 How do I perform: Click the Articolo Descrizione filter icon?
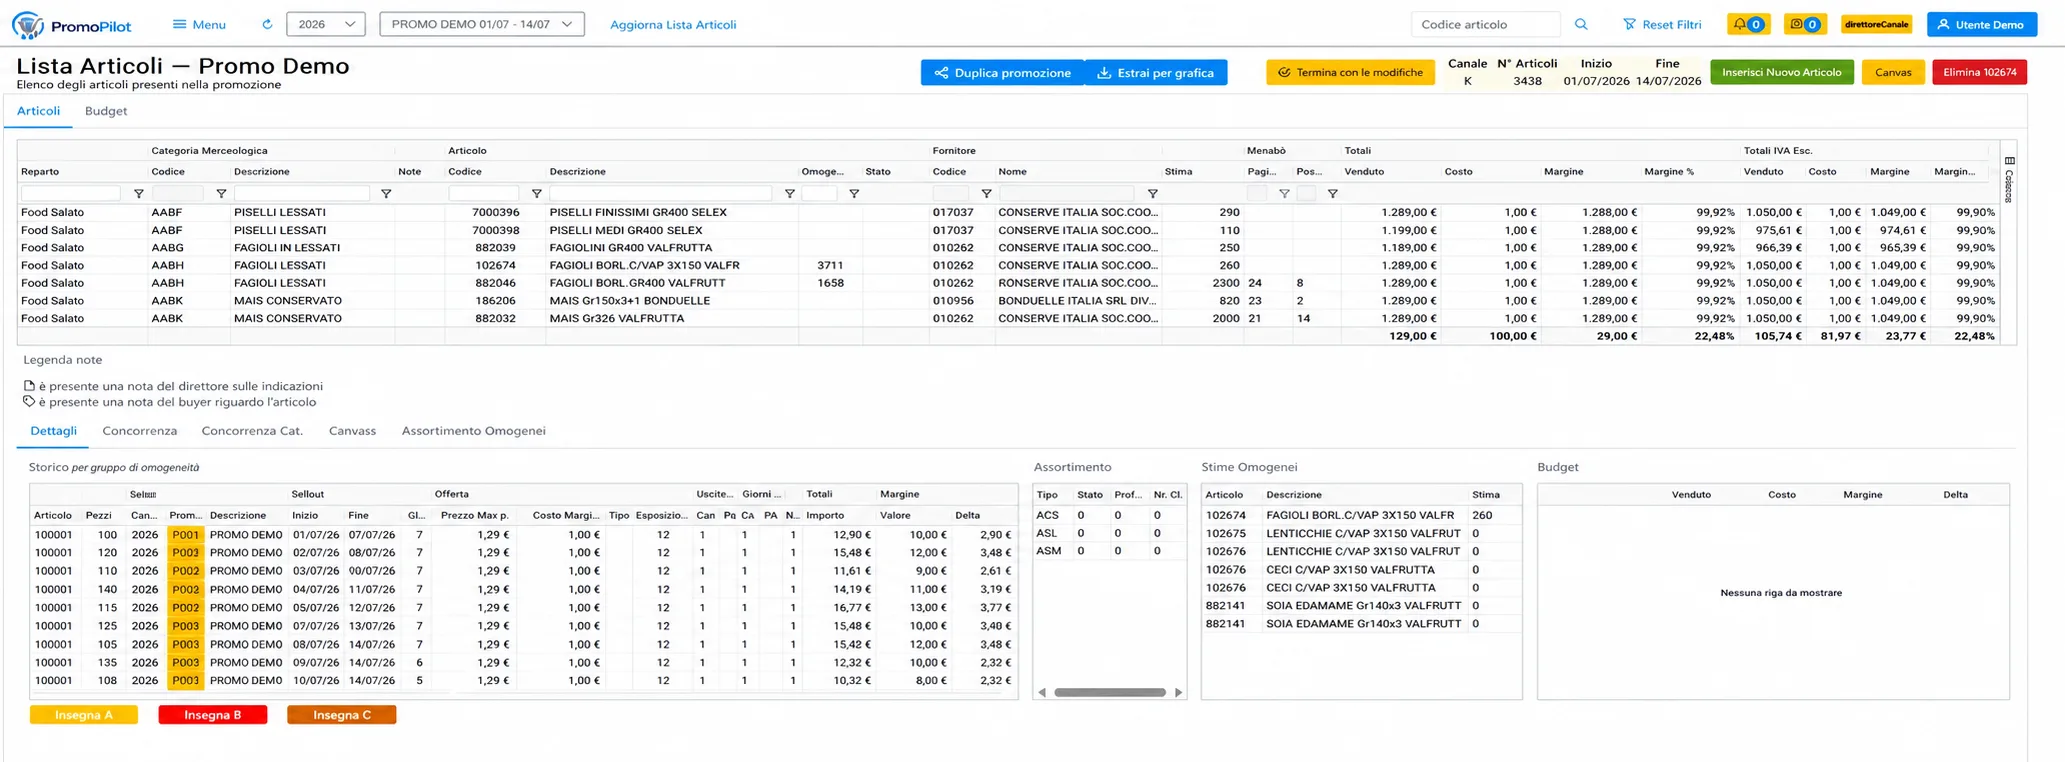click(x=789, y=194)
